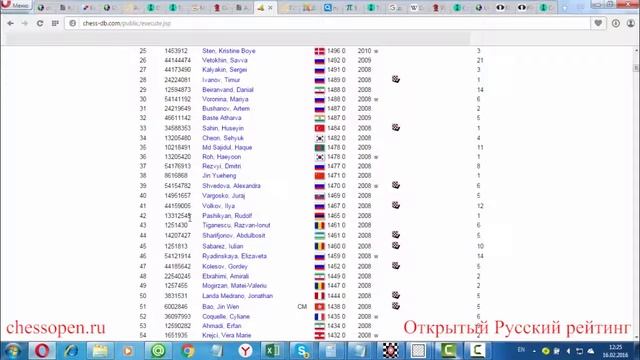Open the taskbar clock showing 12:25
Viewport: 640px width, 360px height.
point(615,351)
